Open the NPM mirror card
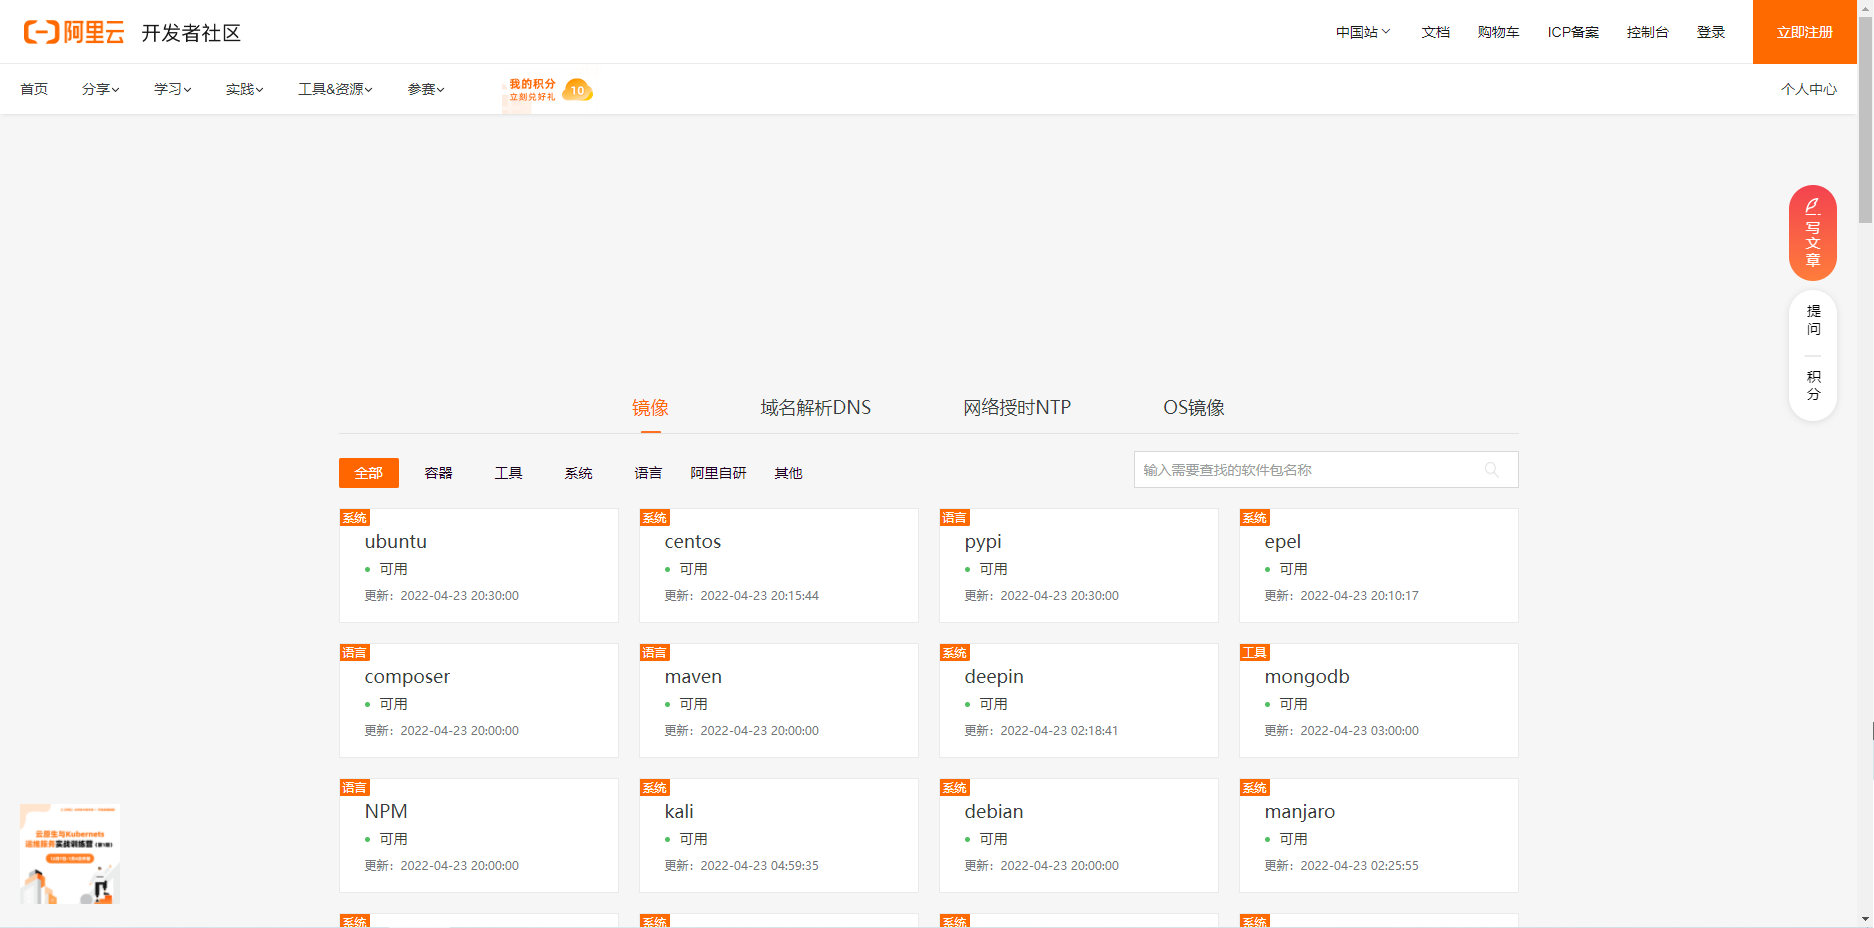This screenshot has width=1874, height=928. point(479,836)
